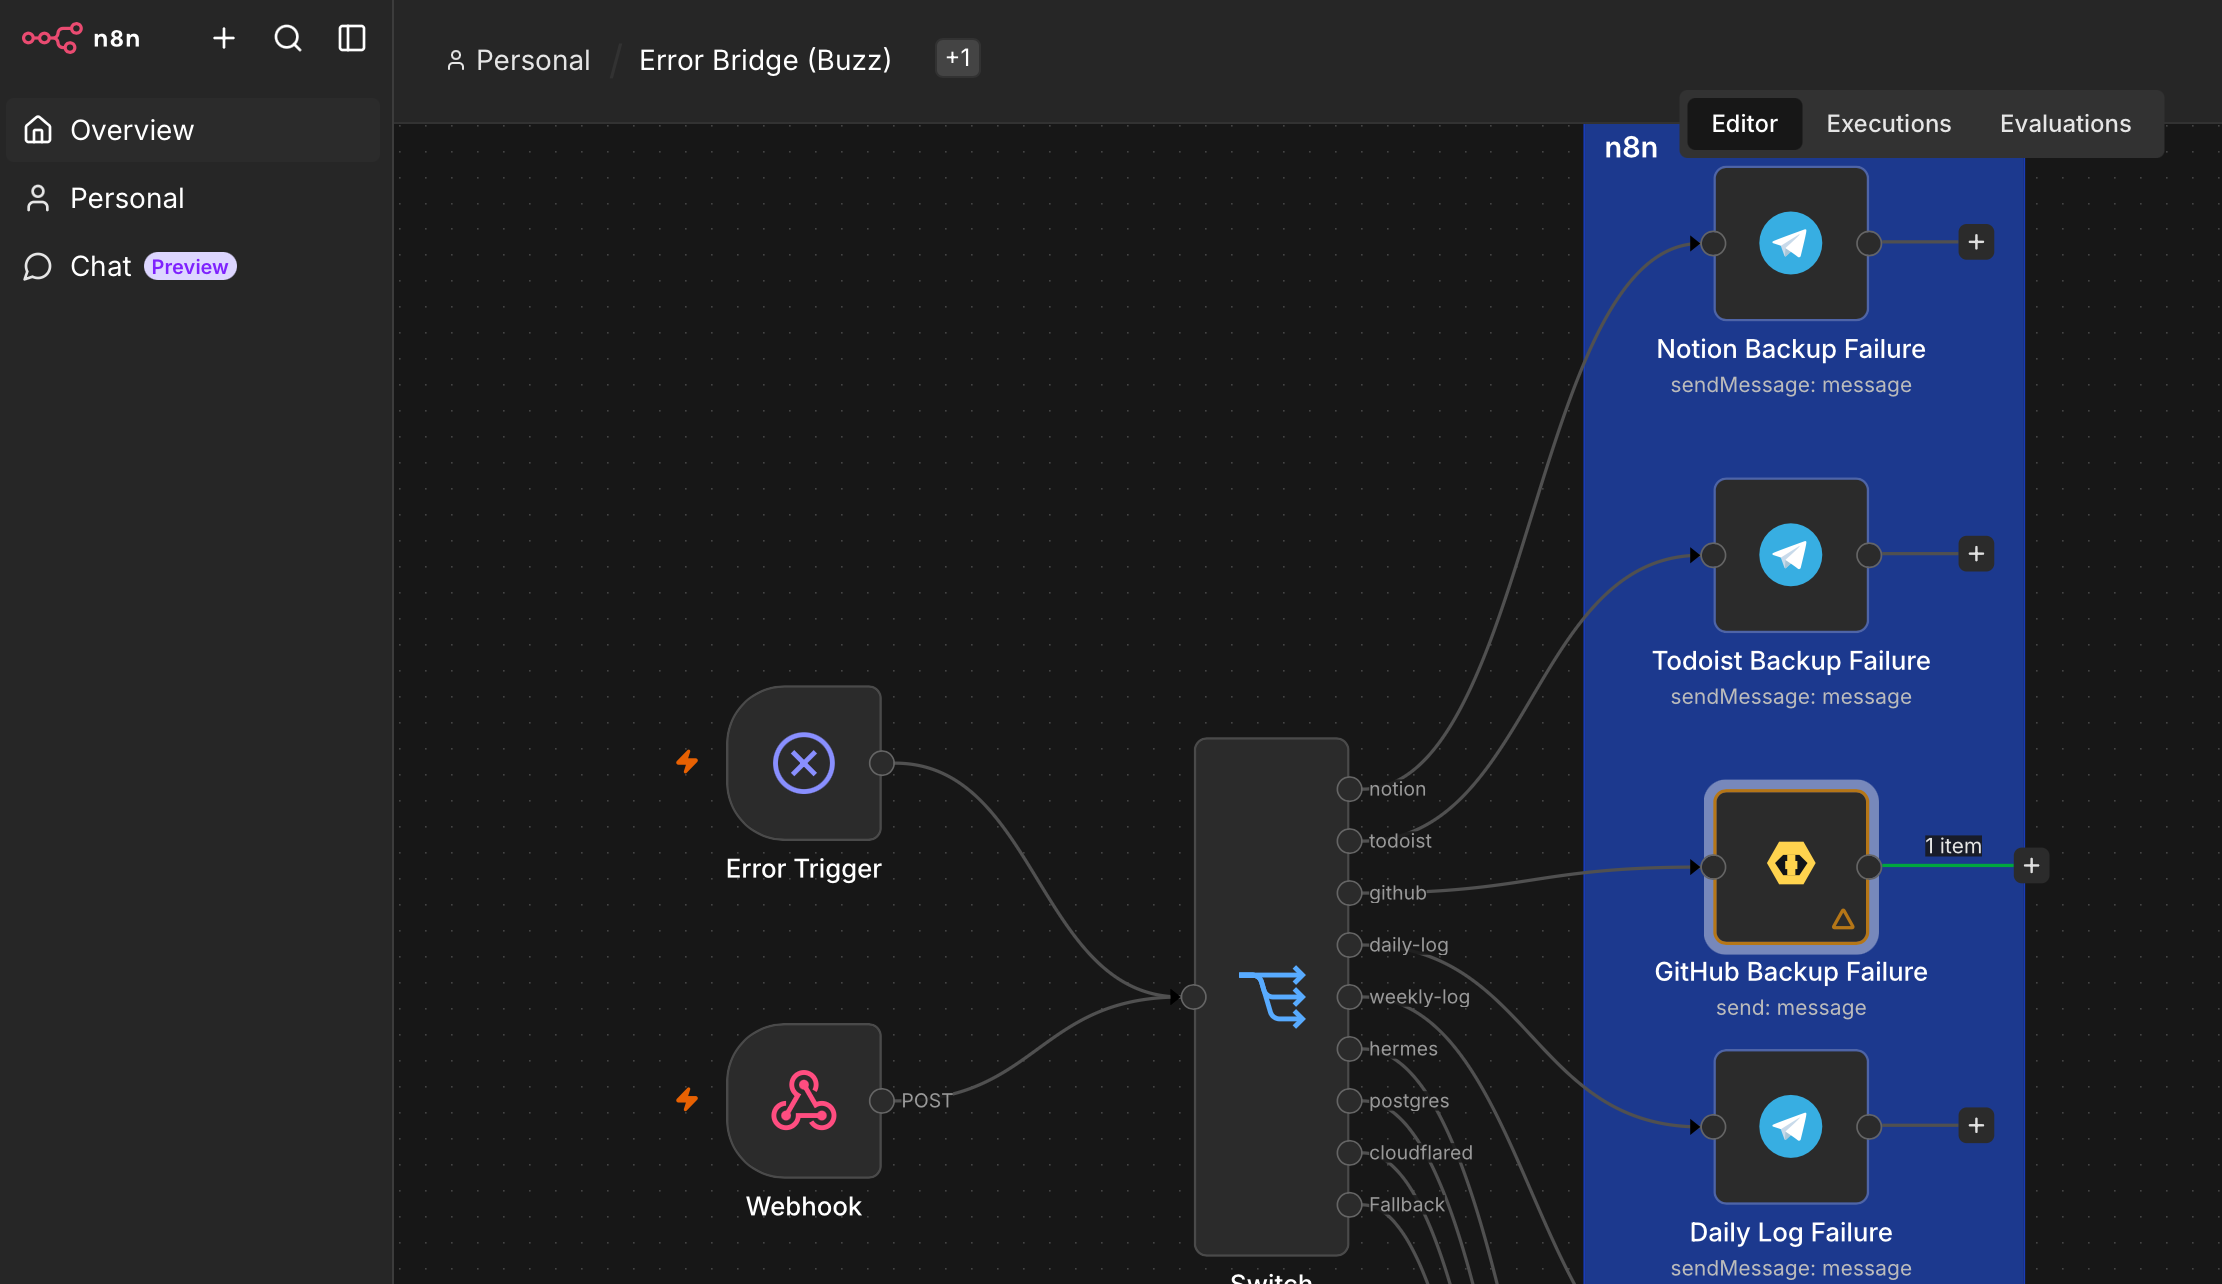Select the Daily Log Failure Telegram node
Screen dimensions: 2222x1284
pyautogui.click(x=1791, y=1127)
